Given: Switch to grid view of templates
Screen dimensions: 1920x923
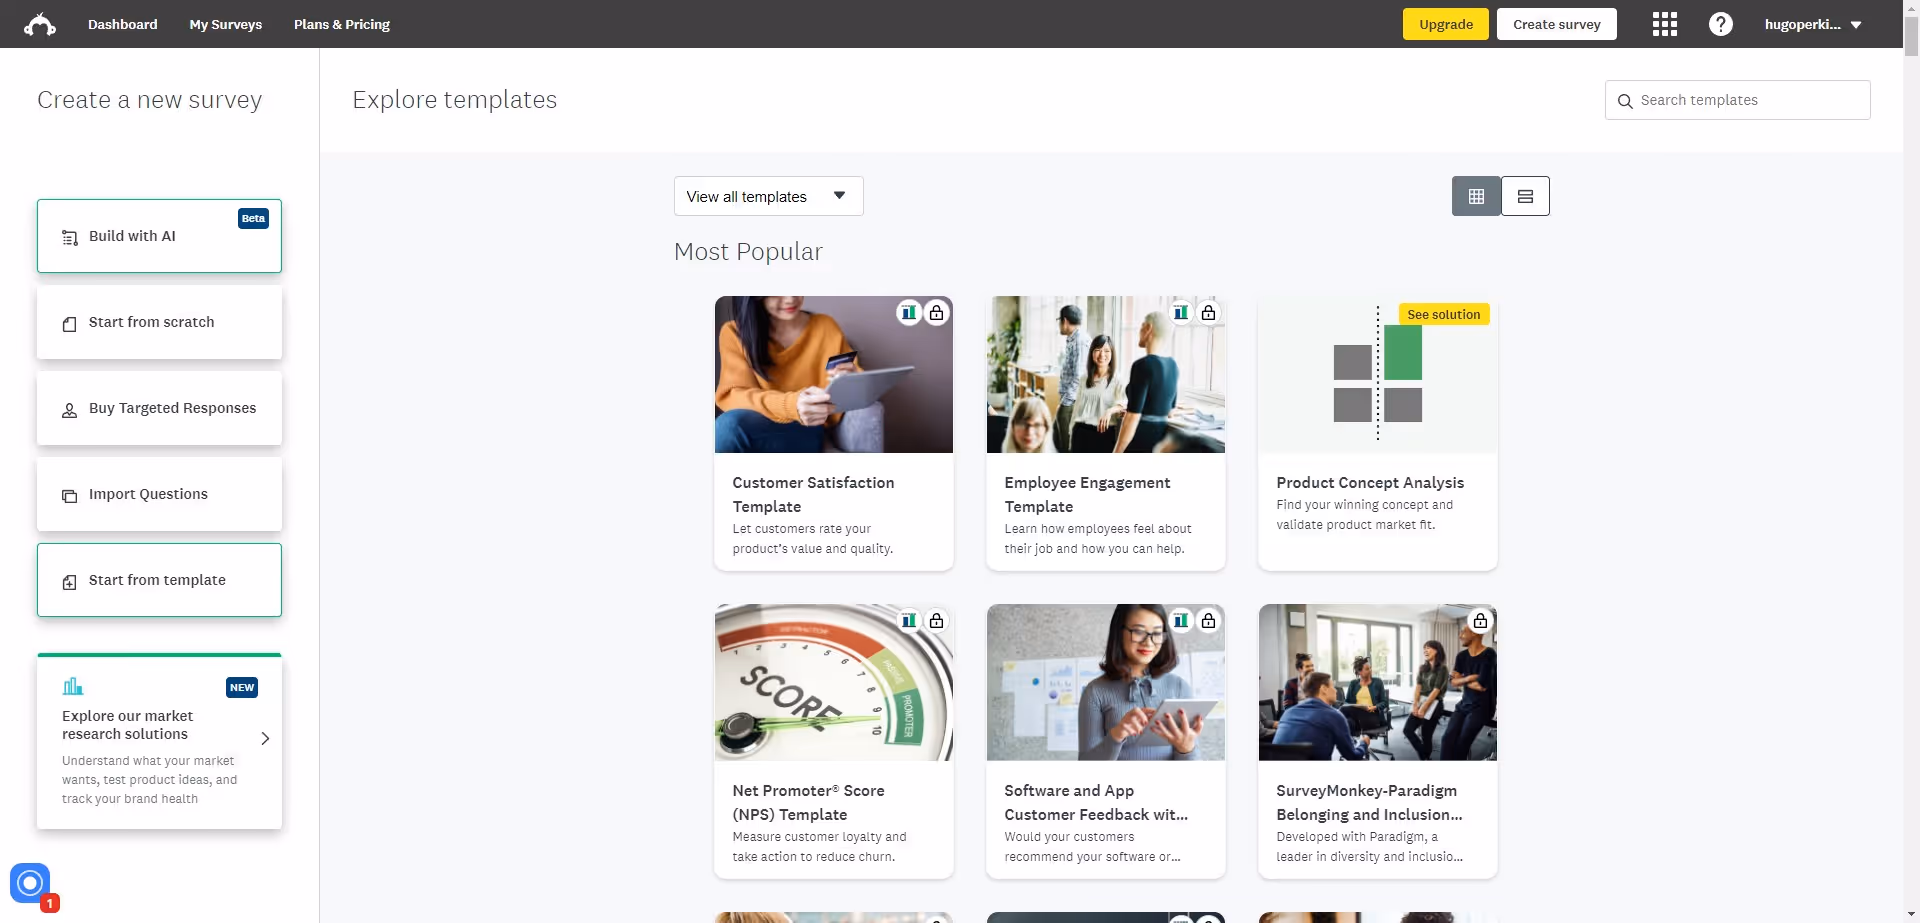Looking at the screenshot, I should coord(1476,196).
